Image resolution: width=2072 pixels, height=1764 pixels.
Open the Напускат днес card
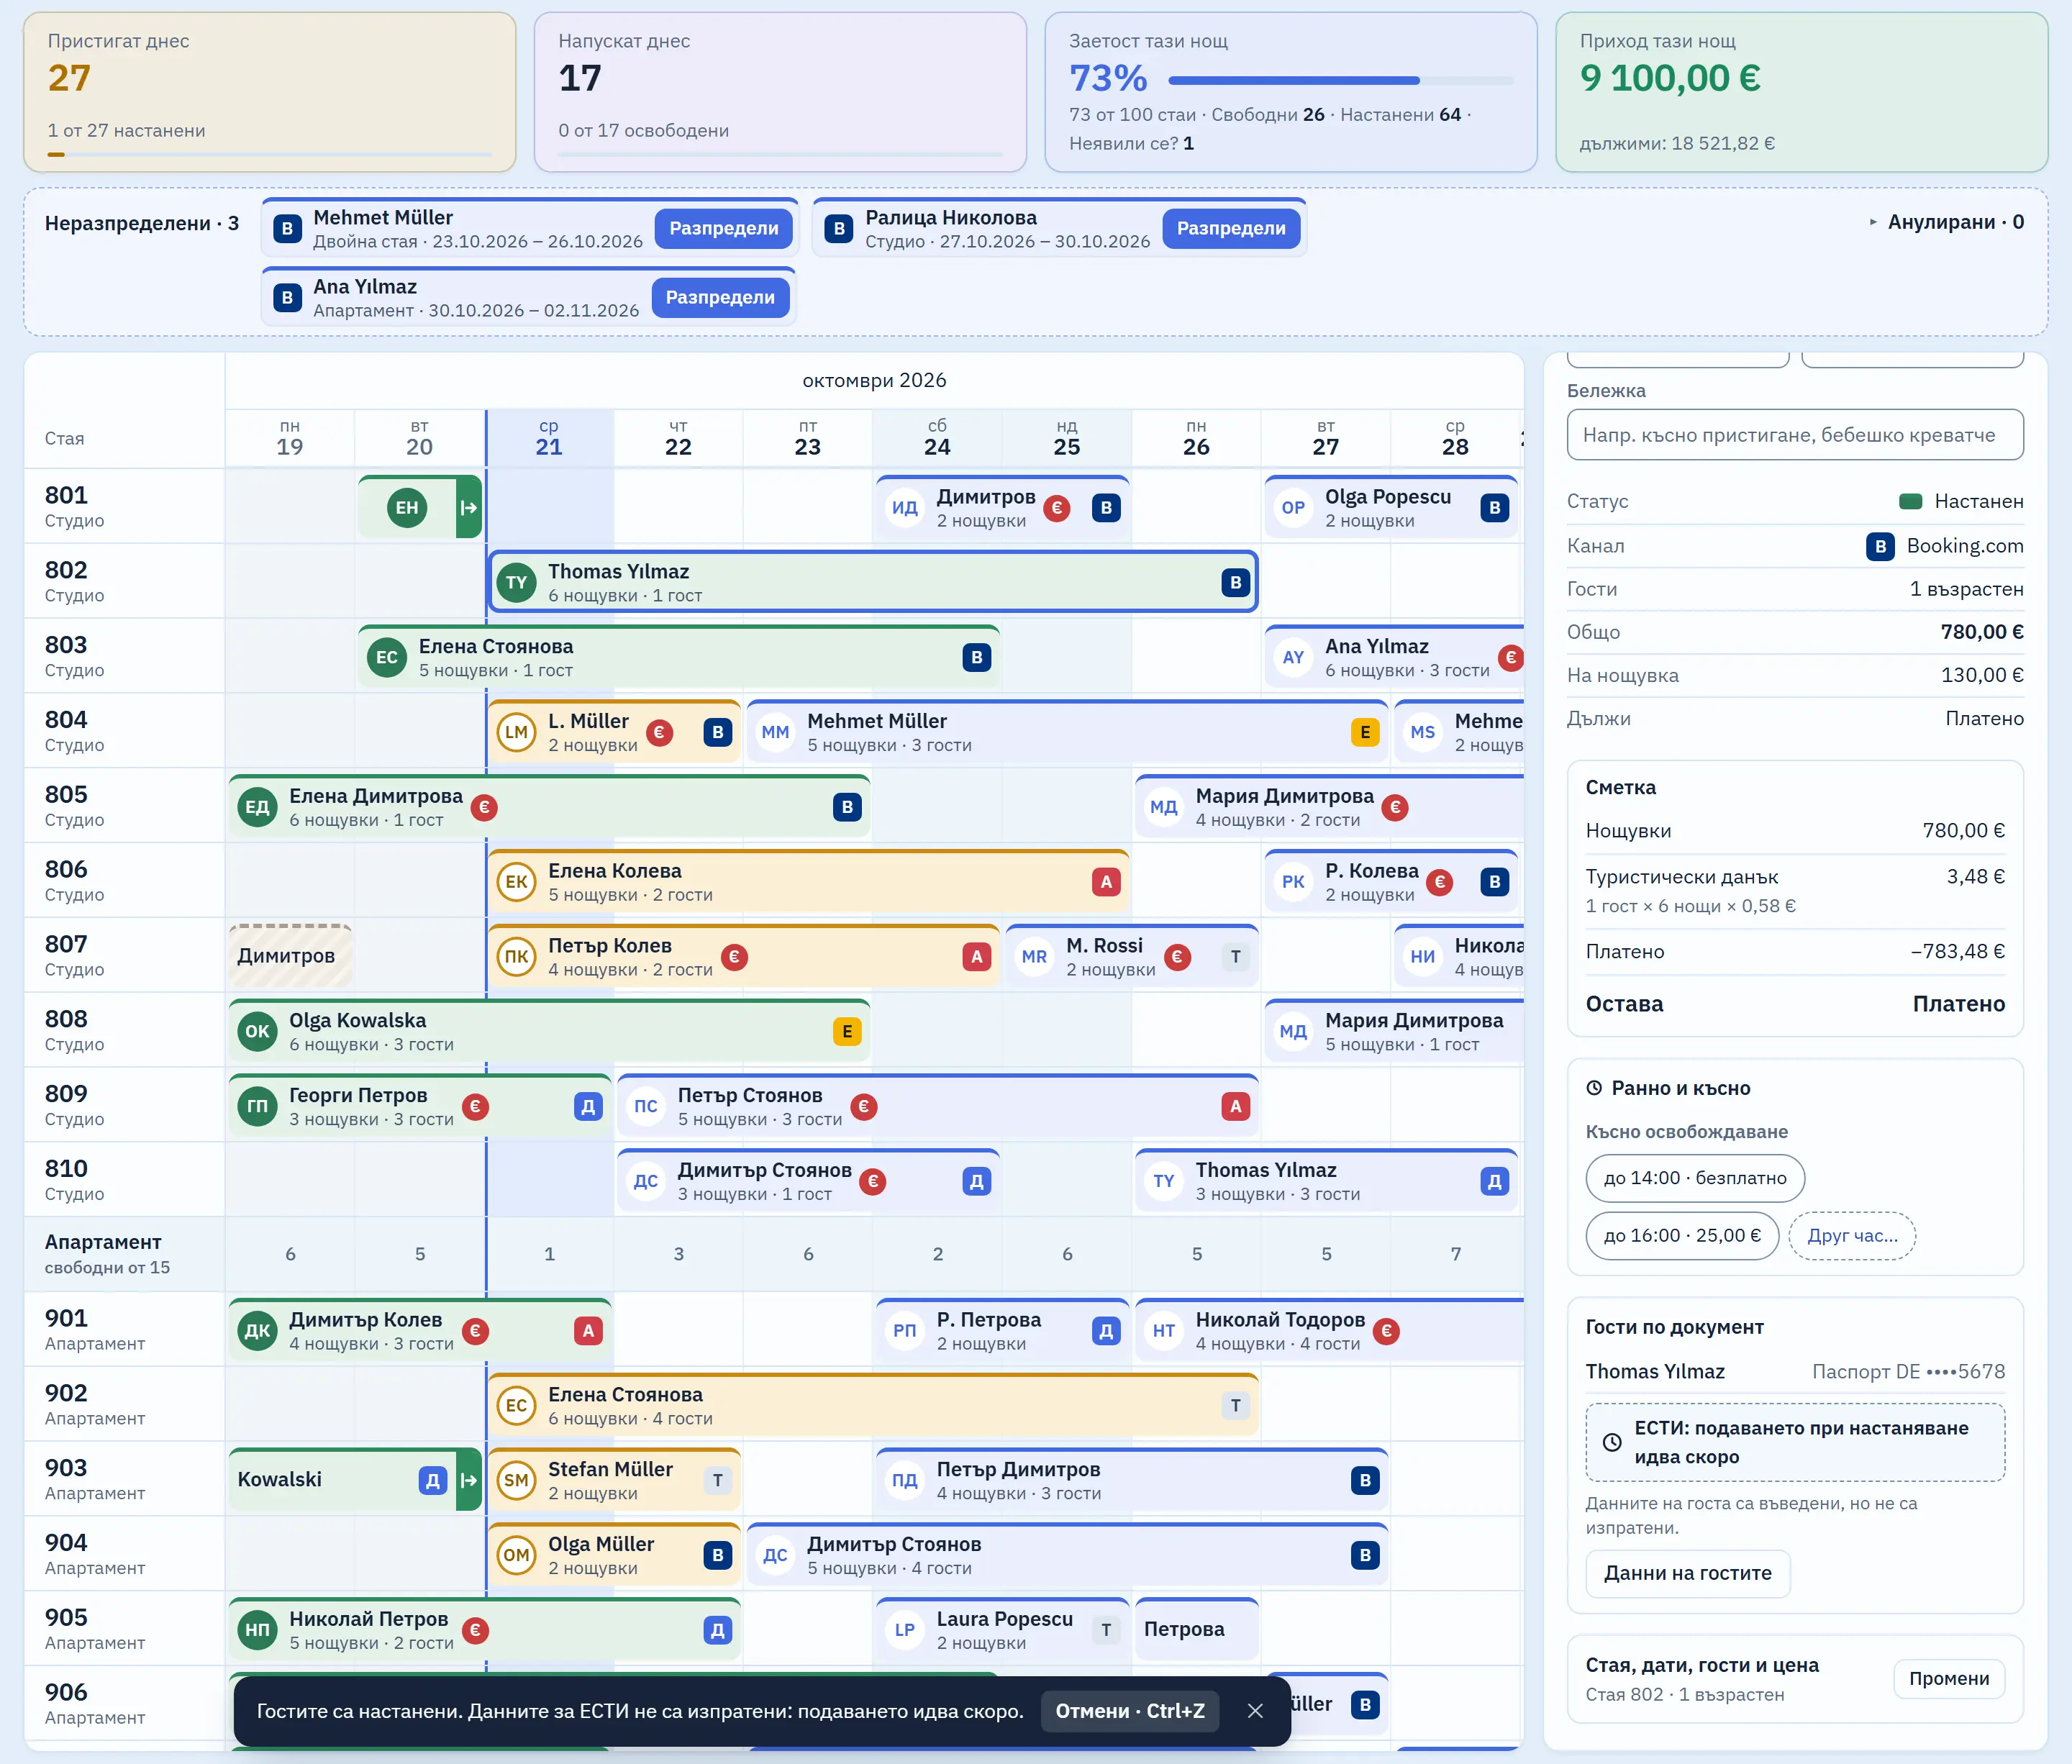coord(780,92)
